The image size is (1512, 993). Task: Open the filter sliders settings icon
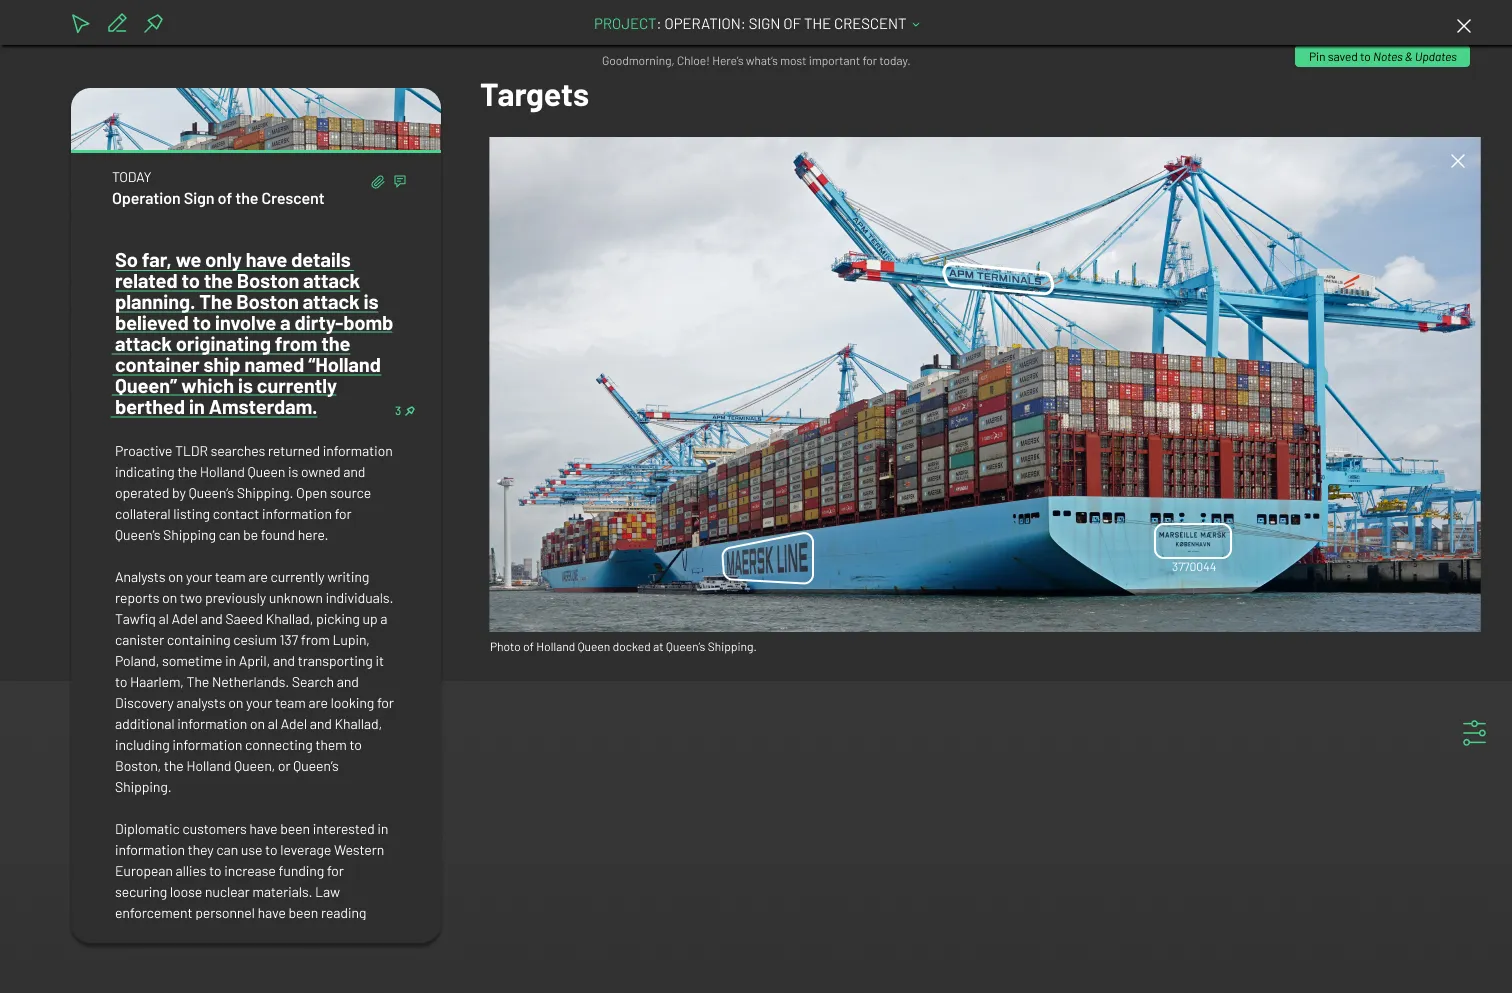1474,733
